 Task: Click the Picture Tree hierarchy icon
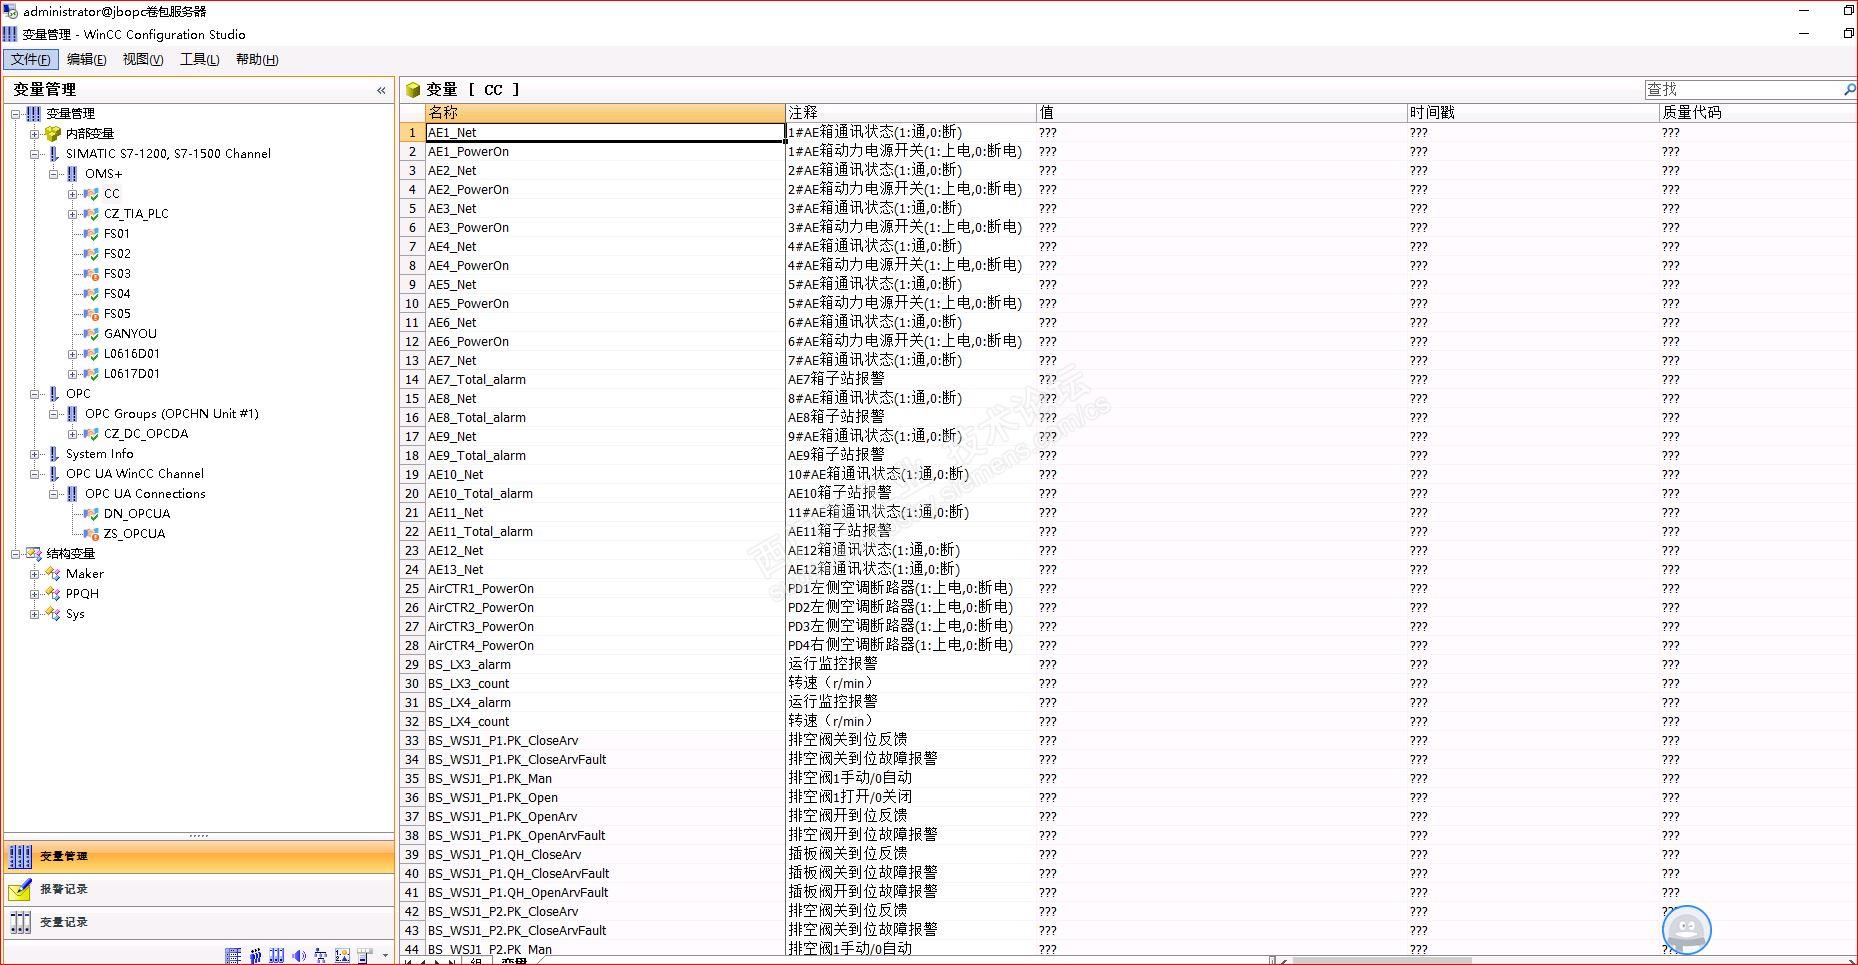pos(321,956)
